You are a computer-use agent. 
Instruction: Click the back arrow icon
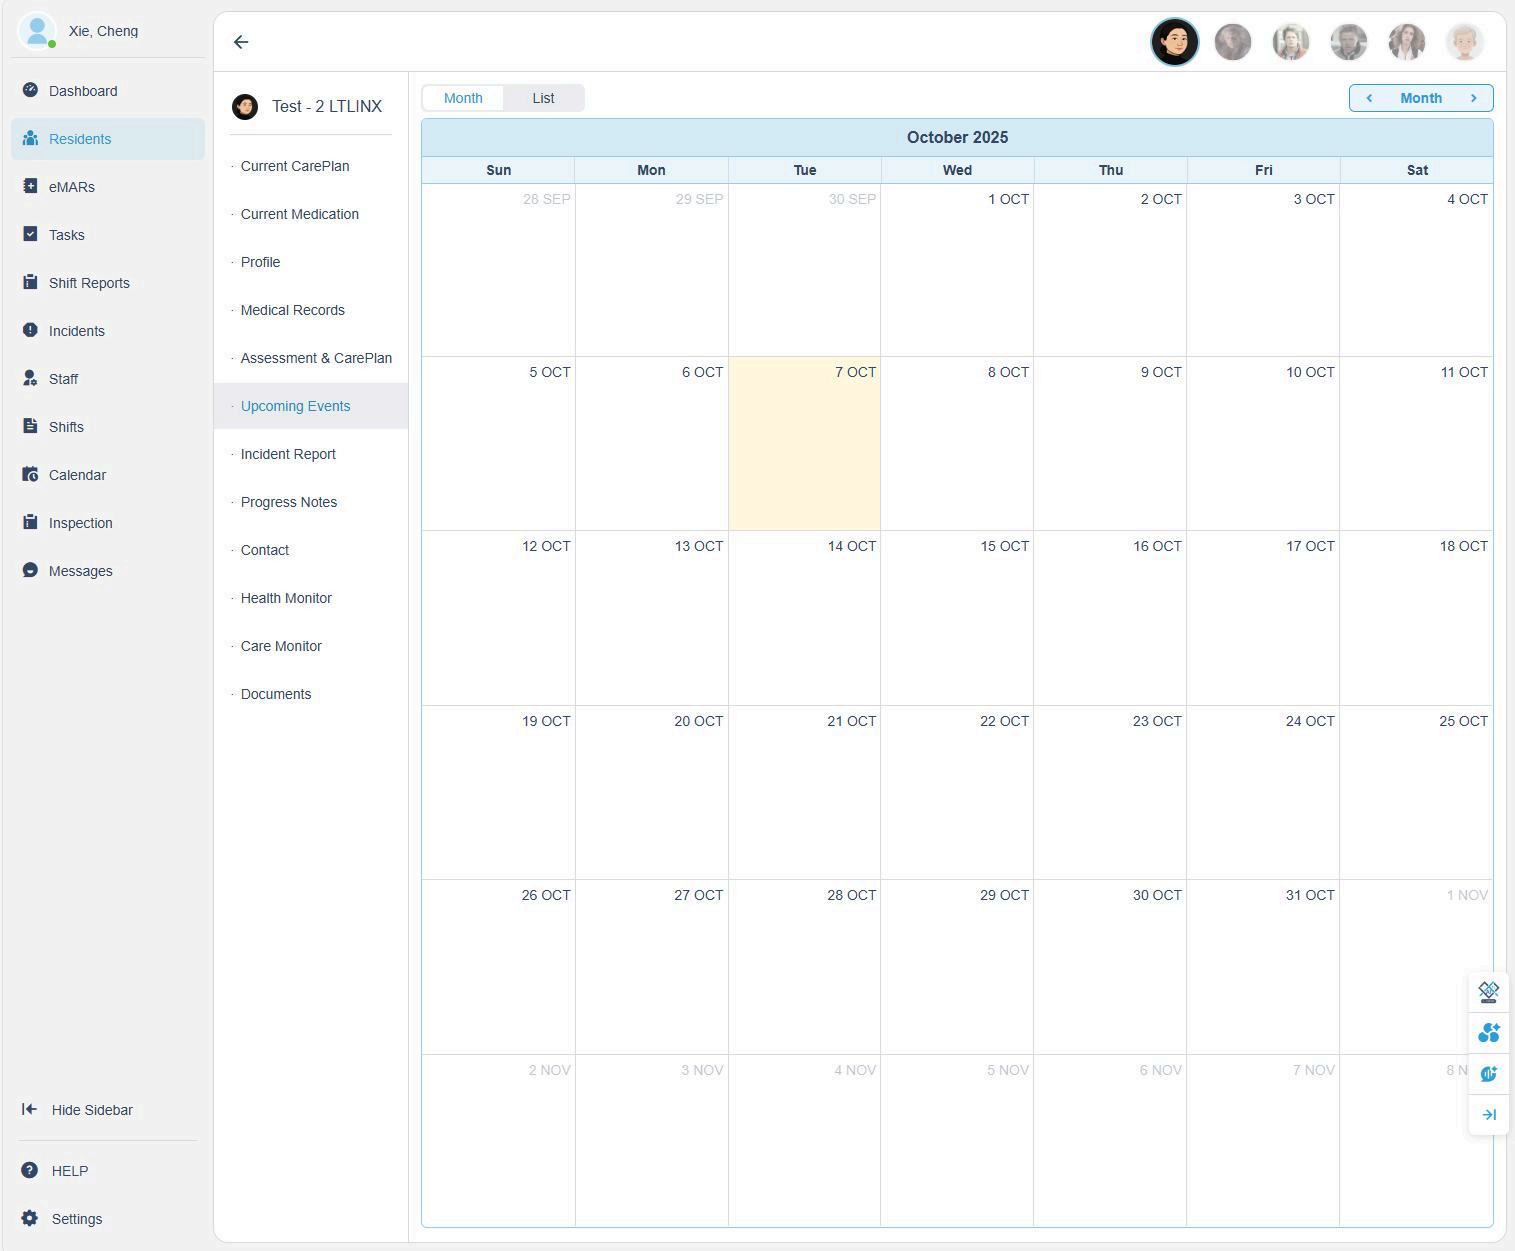pyautogui.click(x=241, y=42)
